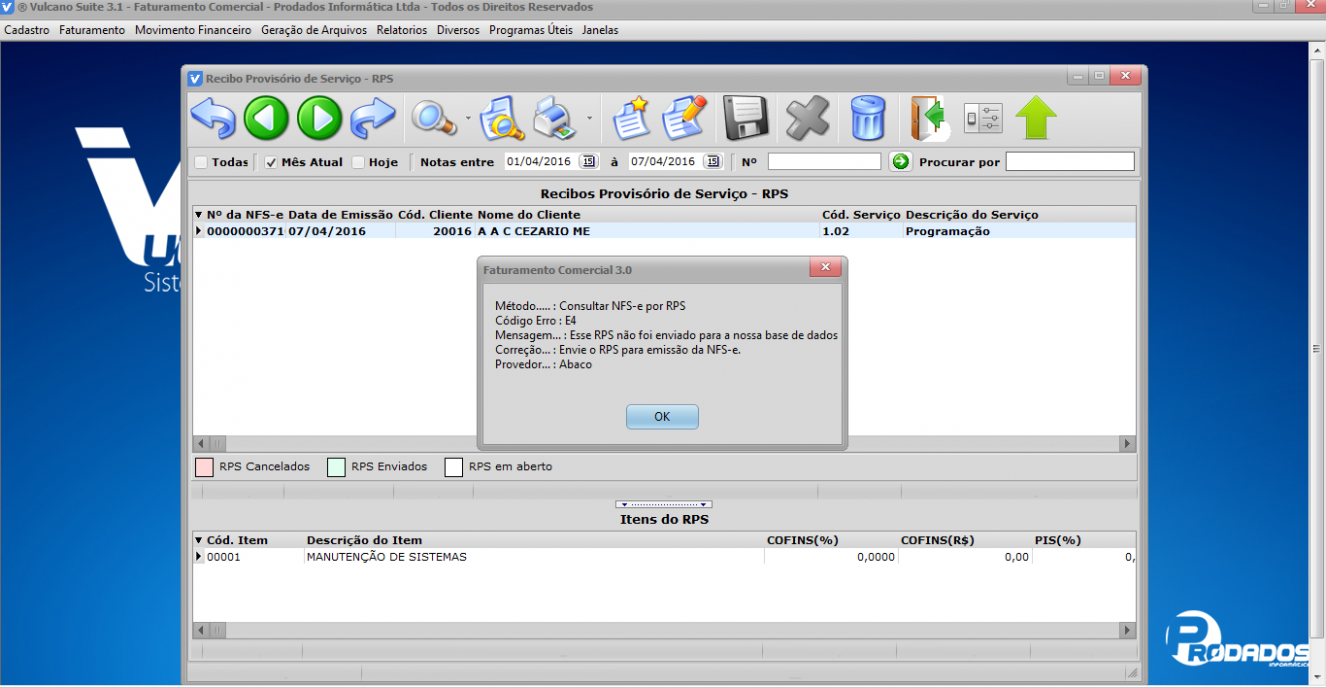1326x688 pixels.
Task: Exit via the door icon
Action: point(928,119)
